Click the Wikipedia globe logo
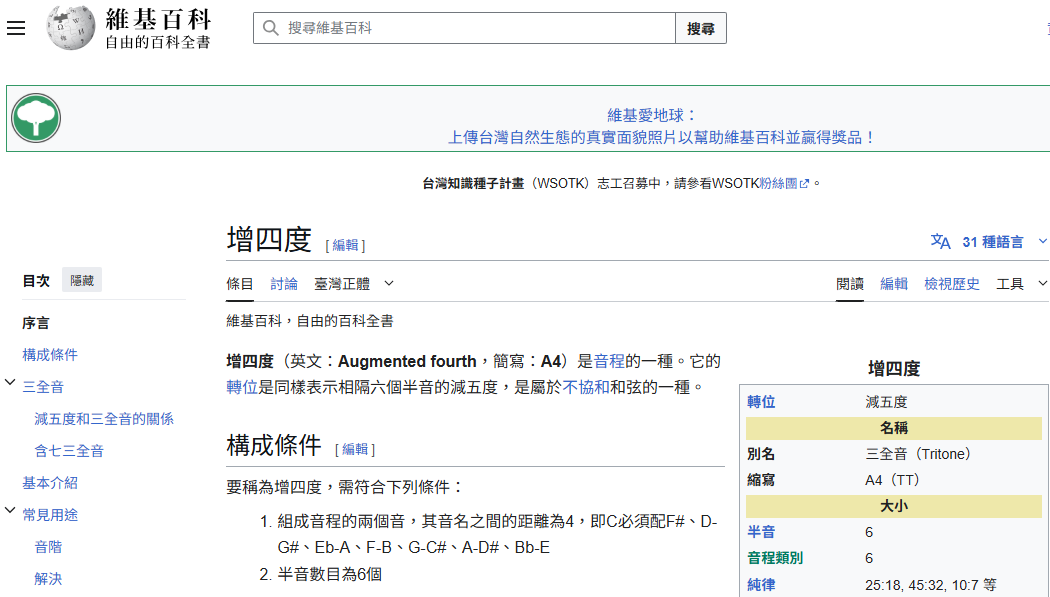Image resolution: width=1050 pixels, height=597 pixels. (x=70, y=27)
